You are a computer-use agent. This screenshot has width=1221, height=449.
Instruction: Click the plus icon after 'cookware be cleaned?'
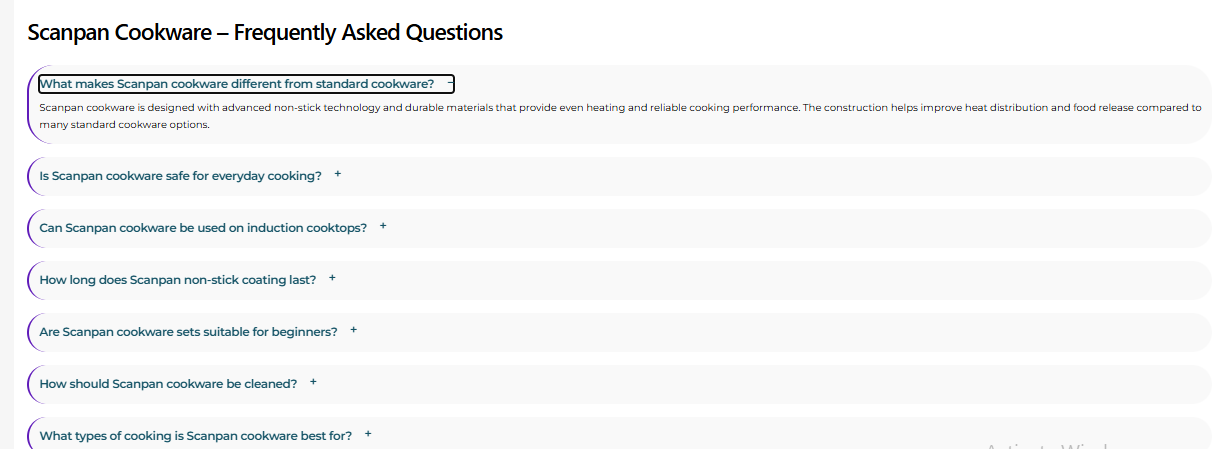point(313,382)
